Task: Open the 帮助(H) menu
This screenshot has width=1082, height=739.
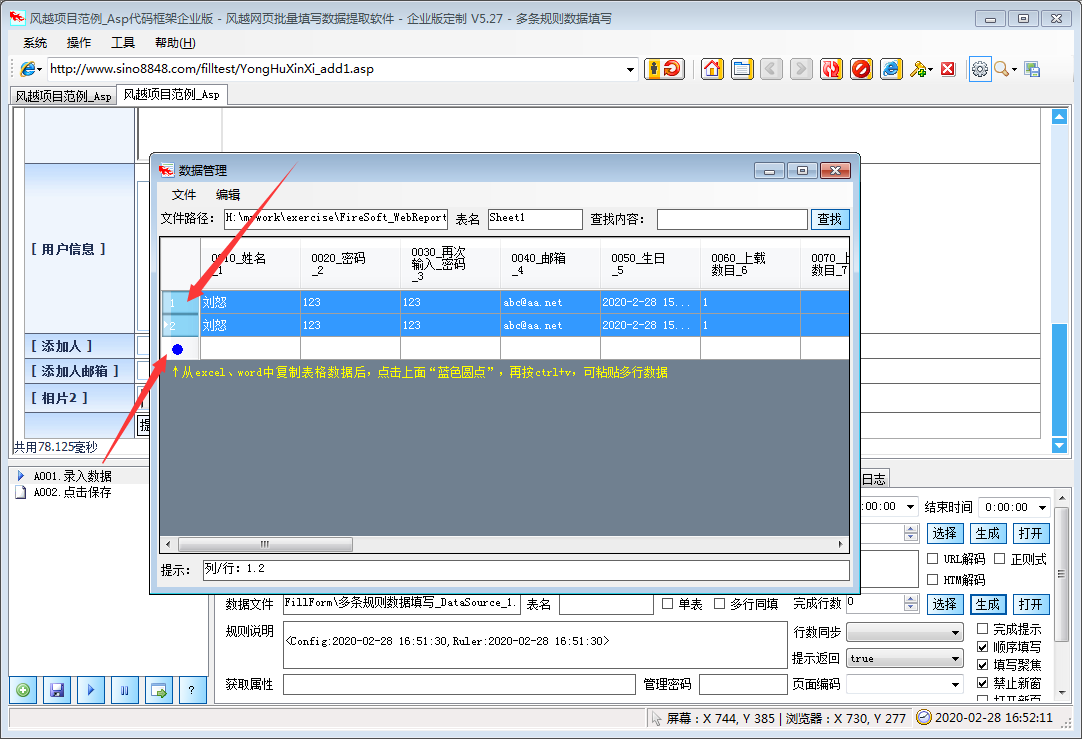Action: pos(175,43)
